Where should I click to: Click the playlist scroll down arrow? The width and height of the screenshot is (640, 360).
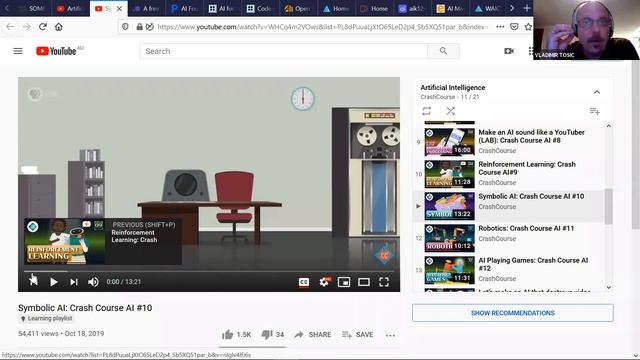pos(609,287)
